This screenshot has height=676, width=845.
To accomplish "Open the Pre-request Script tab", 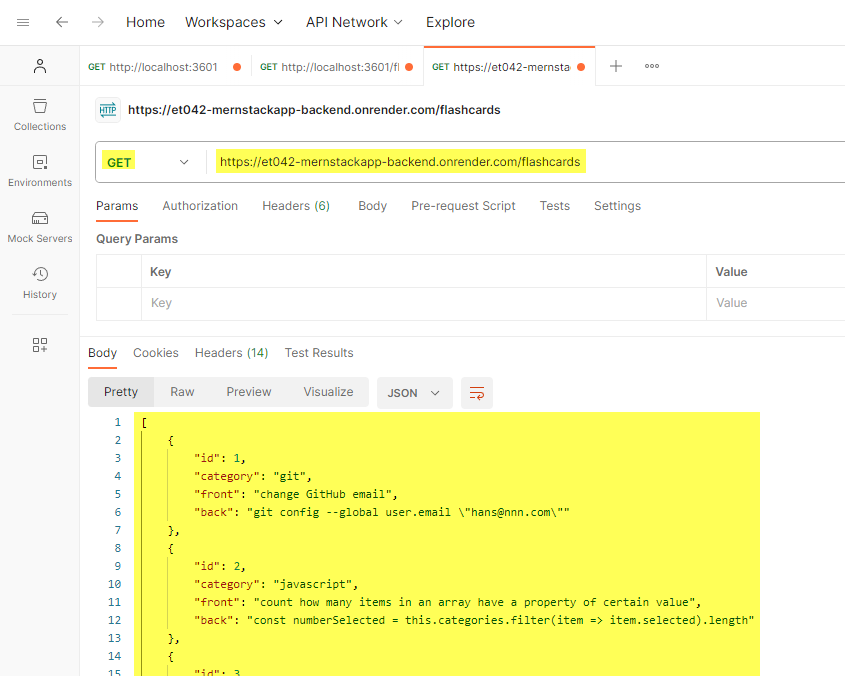I will click(463, 206).
